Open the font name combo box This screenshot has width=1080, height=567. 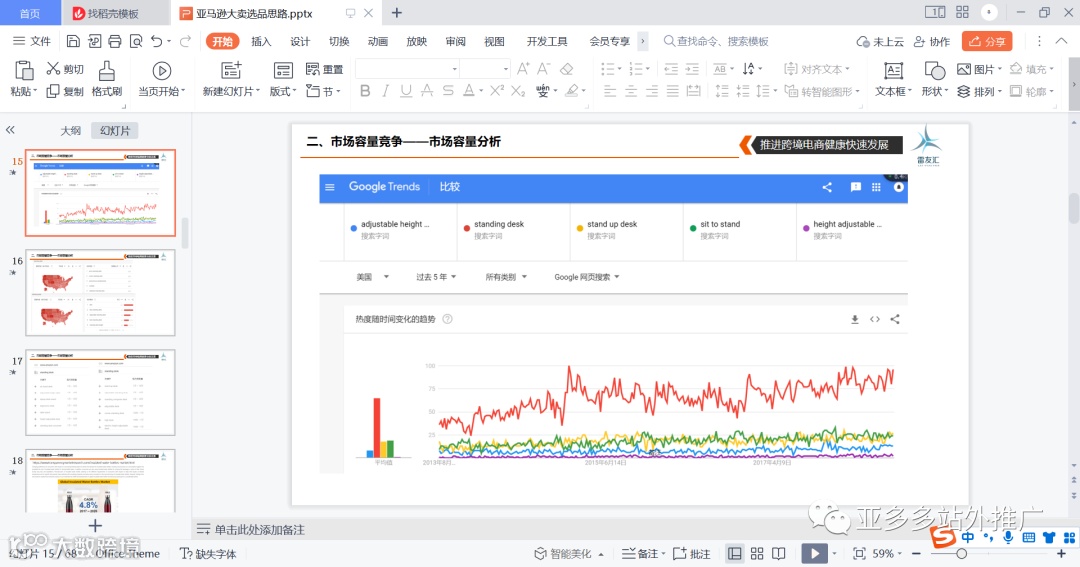click(407, 69)
